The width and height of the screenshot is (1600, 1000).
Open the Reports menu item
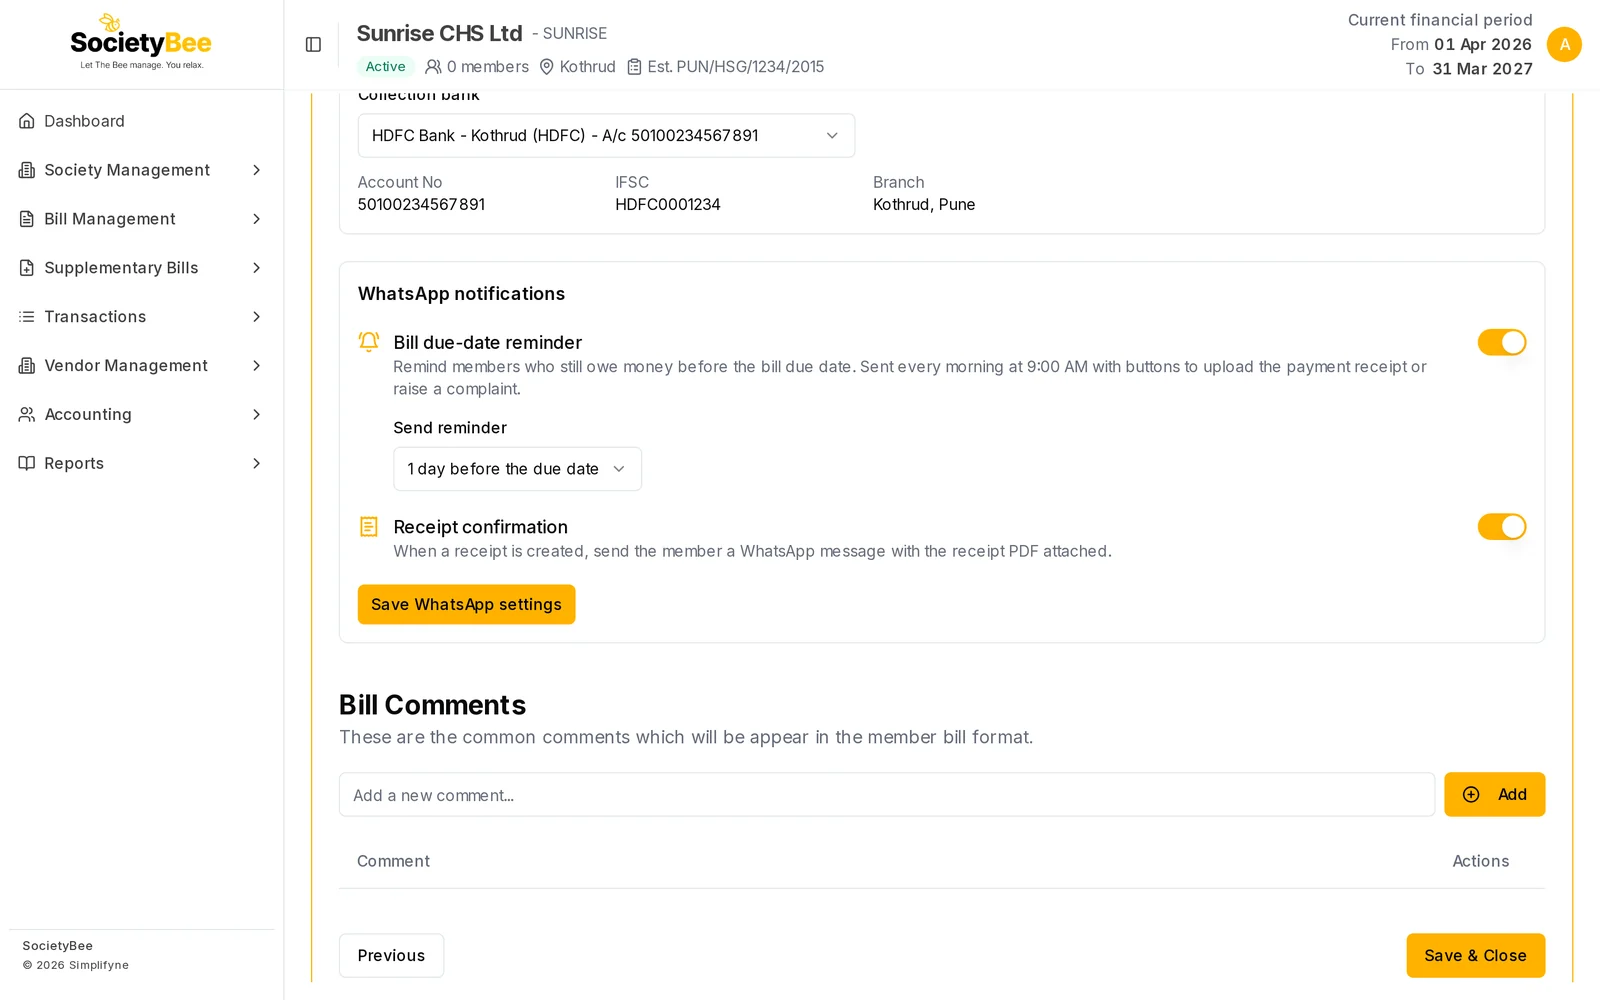pyautogui.click(x=141, y=463)
